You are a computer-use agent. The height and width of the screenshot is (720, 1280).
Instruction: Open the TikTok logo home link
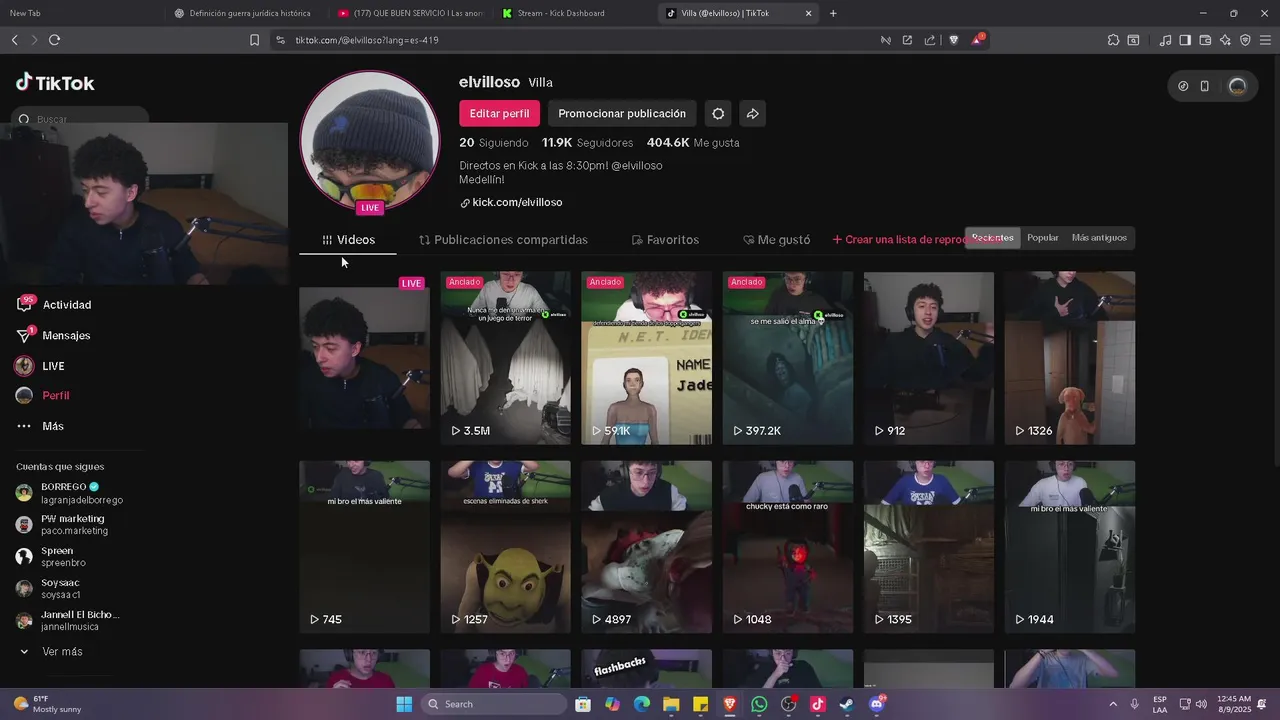55,83
